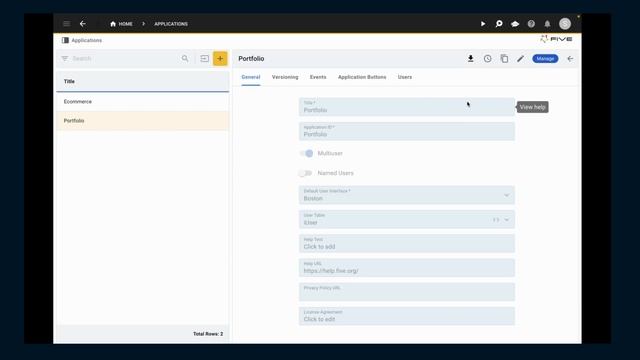The width and height of the screenshot is (640, 360).
Task: Click the FIVE logo
Action: point(556,39)
